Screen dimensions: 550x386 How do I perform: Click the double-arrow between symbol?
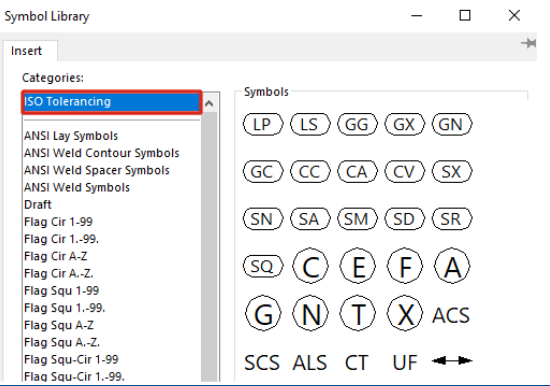[452, 361]
